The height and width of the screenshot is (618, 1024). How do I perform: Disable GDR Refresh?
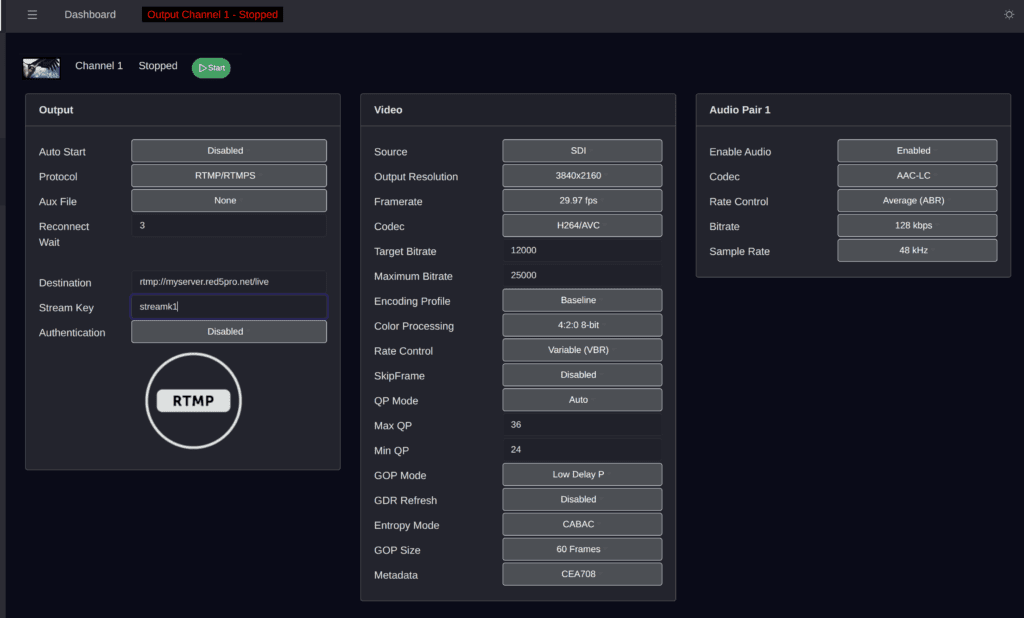coord(581,499)
